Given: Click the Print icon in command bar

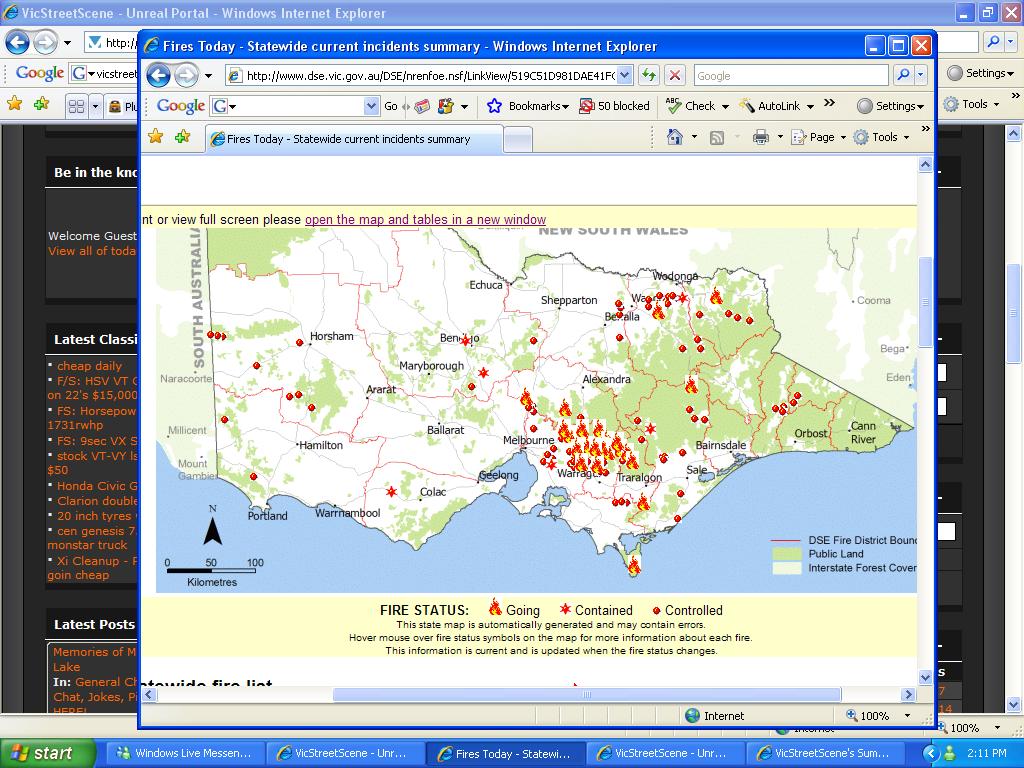Looking at the screenshot, I should (x=760, y=137).
